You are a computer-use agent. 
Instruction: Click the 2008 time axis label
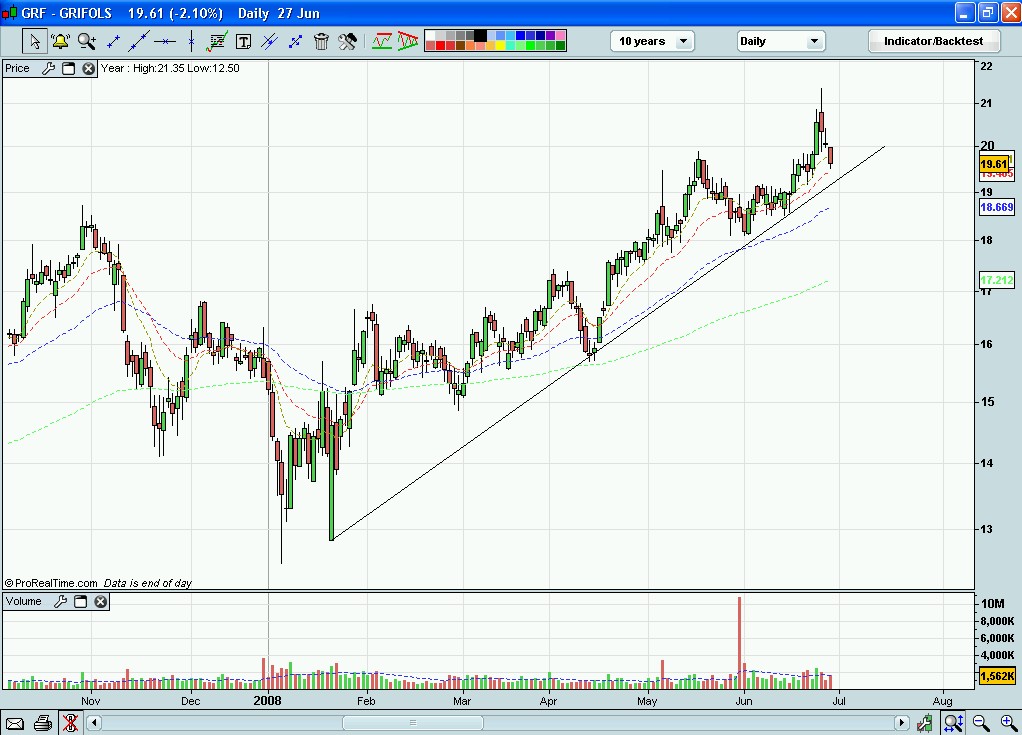(267, 700)
